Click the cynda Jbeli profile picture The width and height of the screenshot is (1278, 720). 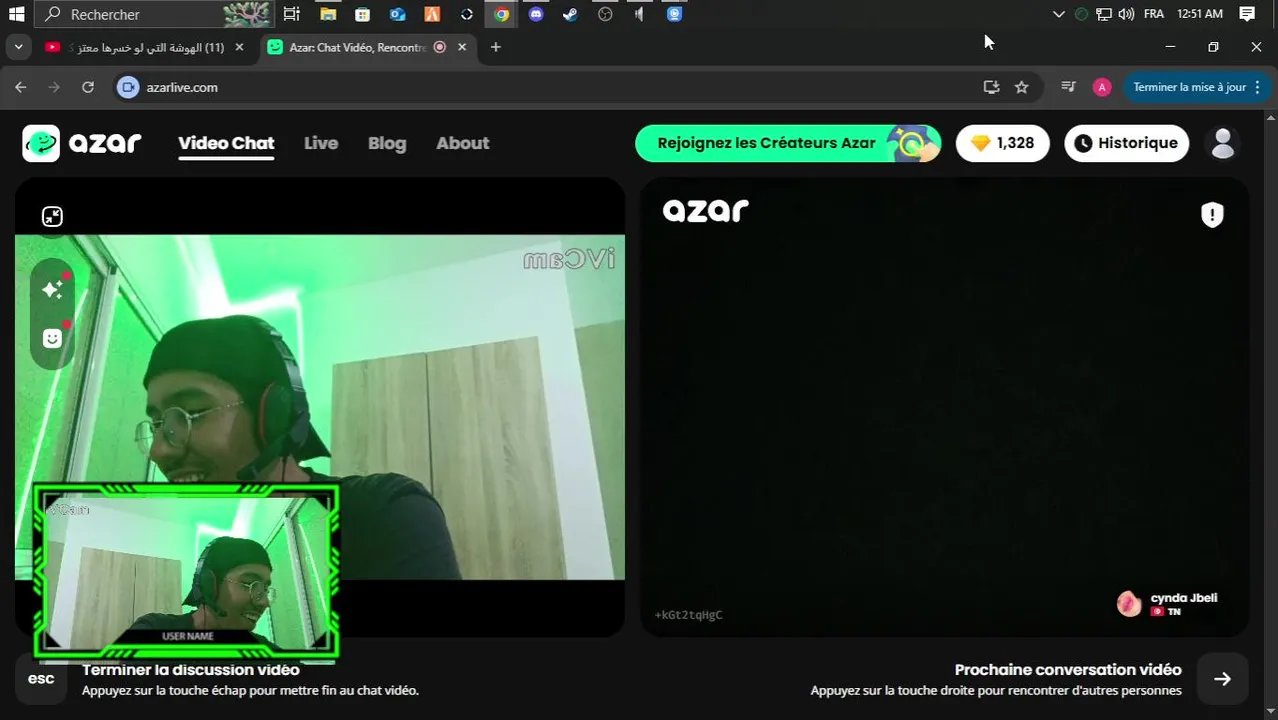pos(1129,603)
